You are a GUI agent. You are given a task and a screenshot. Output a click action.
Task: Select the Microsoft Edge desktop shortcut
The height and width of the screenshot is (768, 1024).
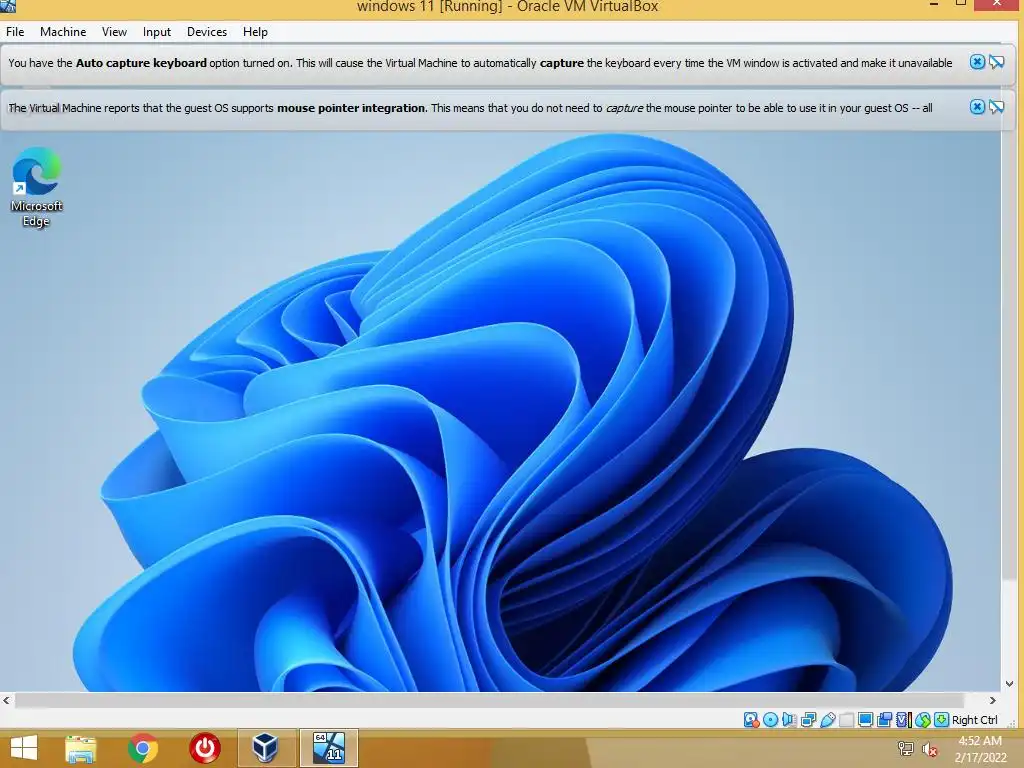(37, 187)
